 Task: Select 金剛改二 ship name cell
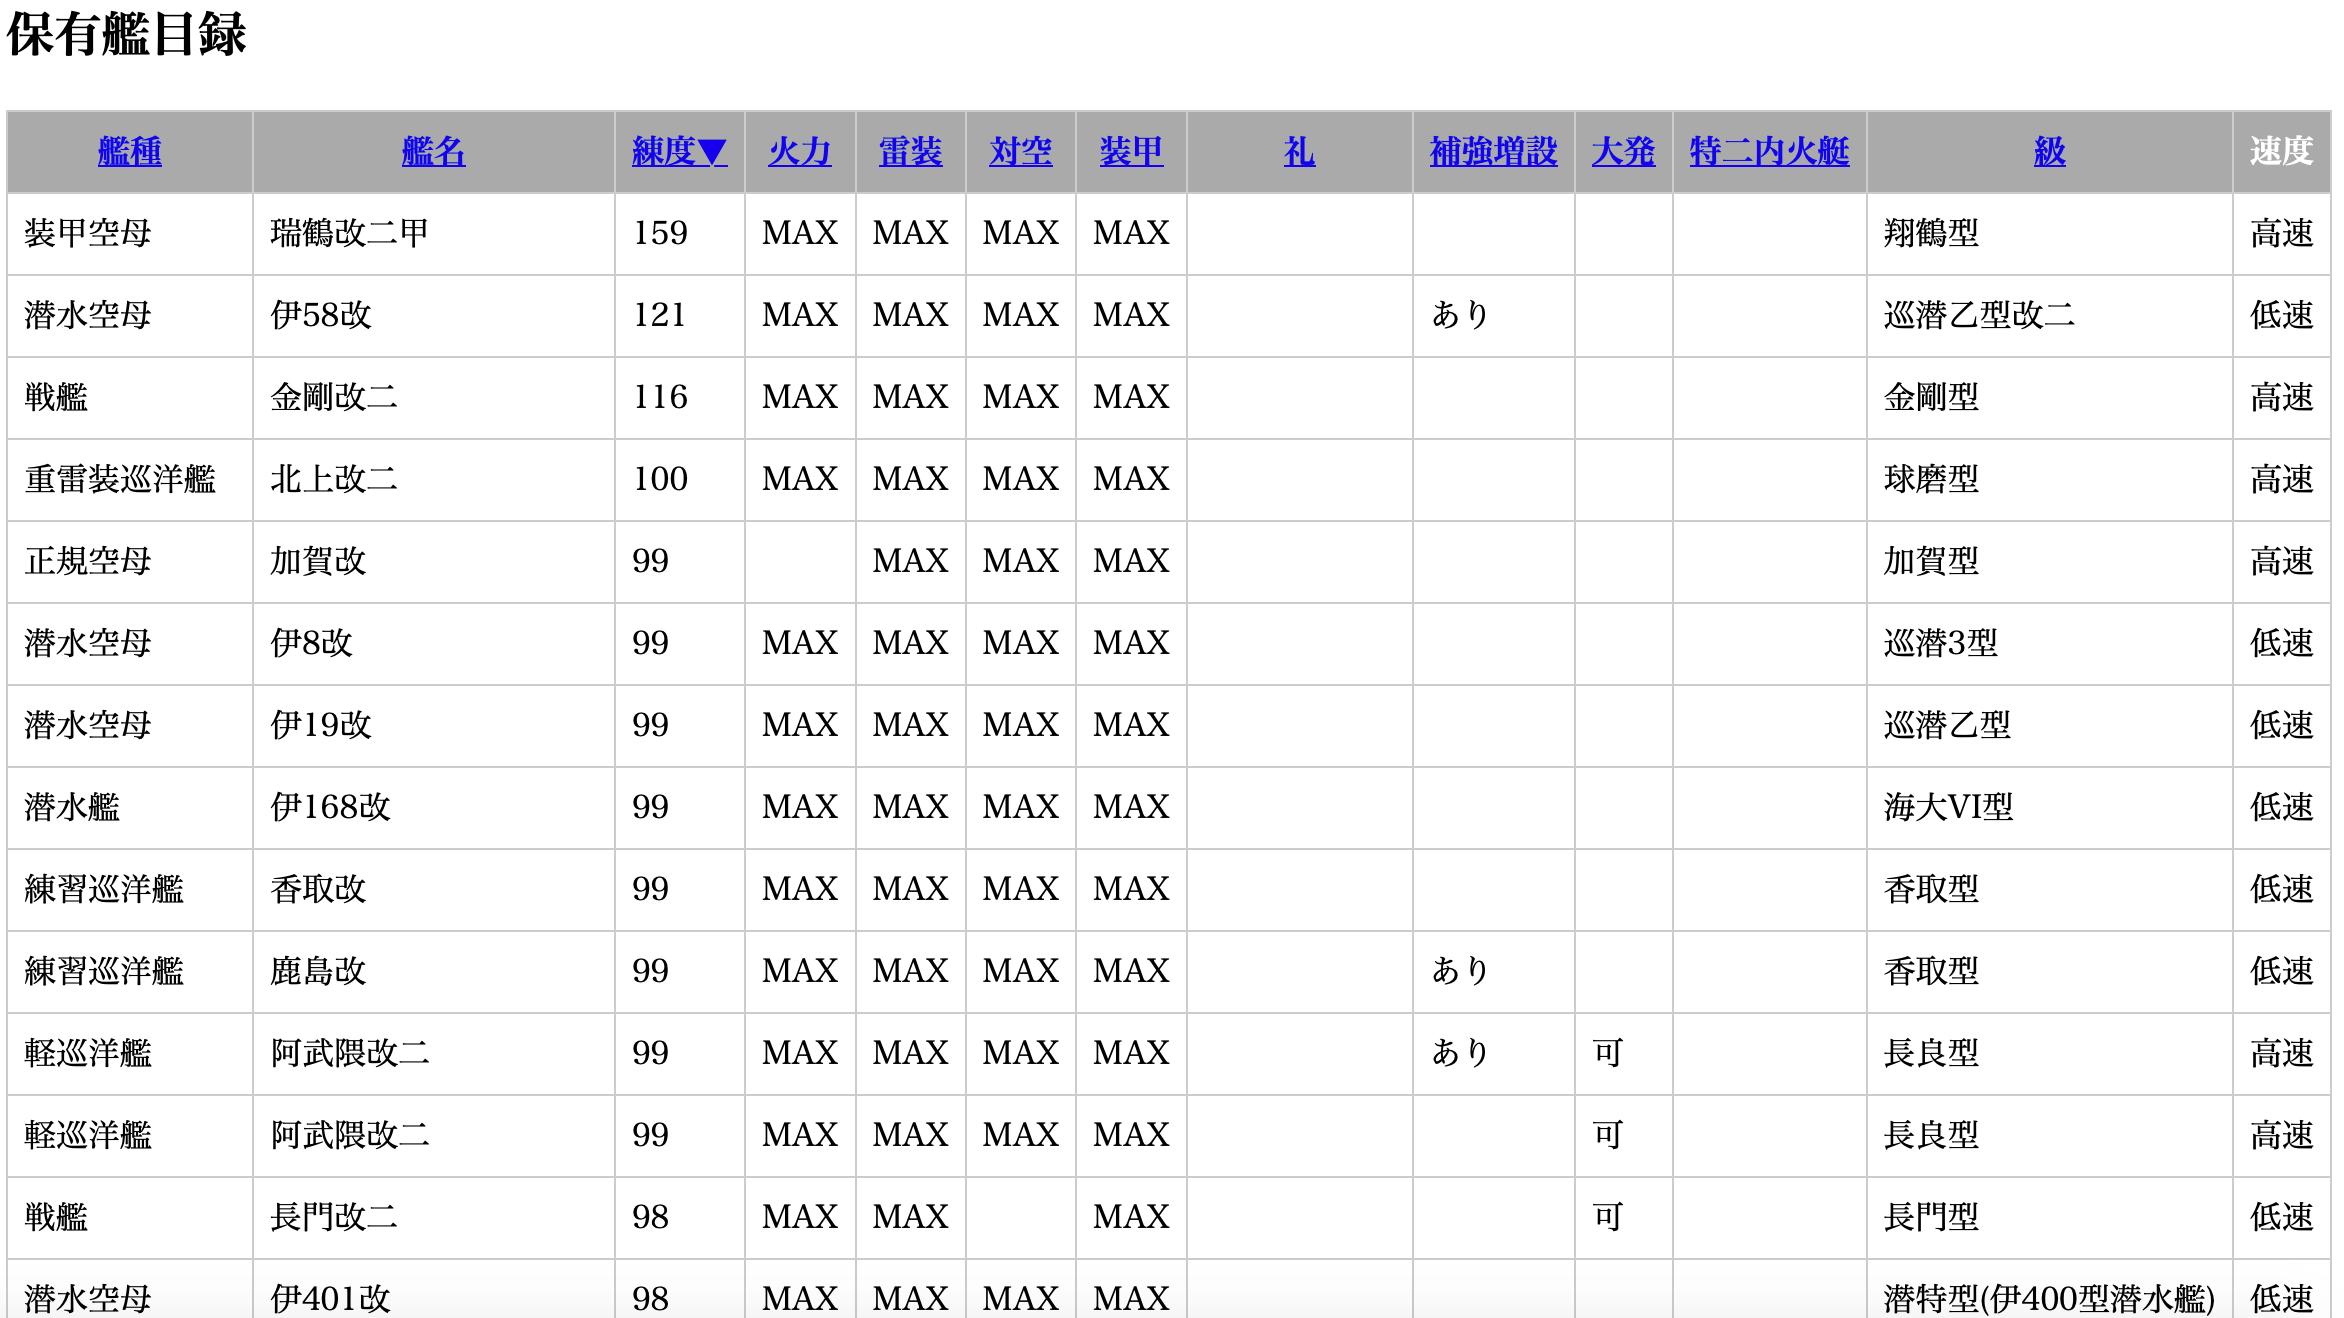[333, 397]
